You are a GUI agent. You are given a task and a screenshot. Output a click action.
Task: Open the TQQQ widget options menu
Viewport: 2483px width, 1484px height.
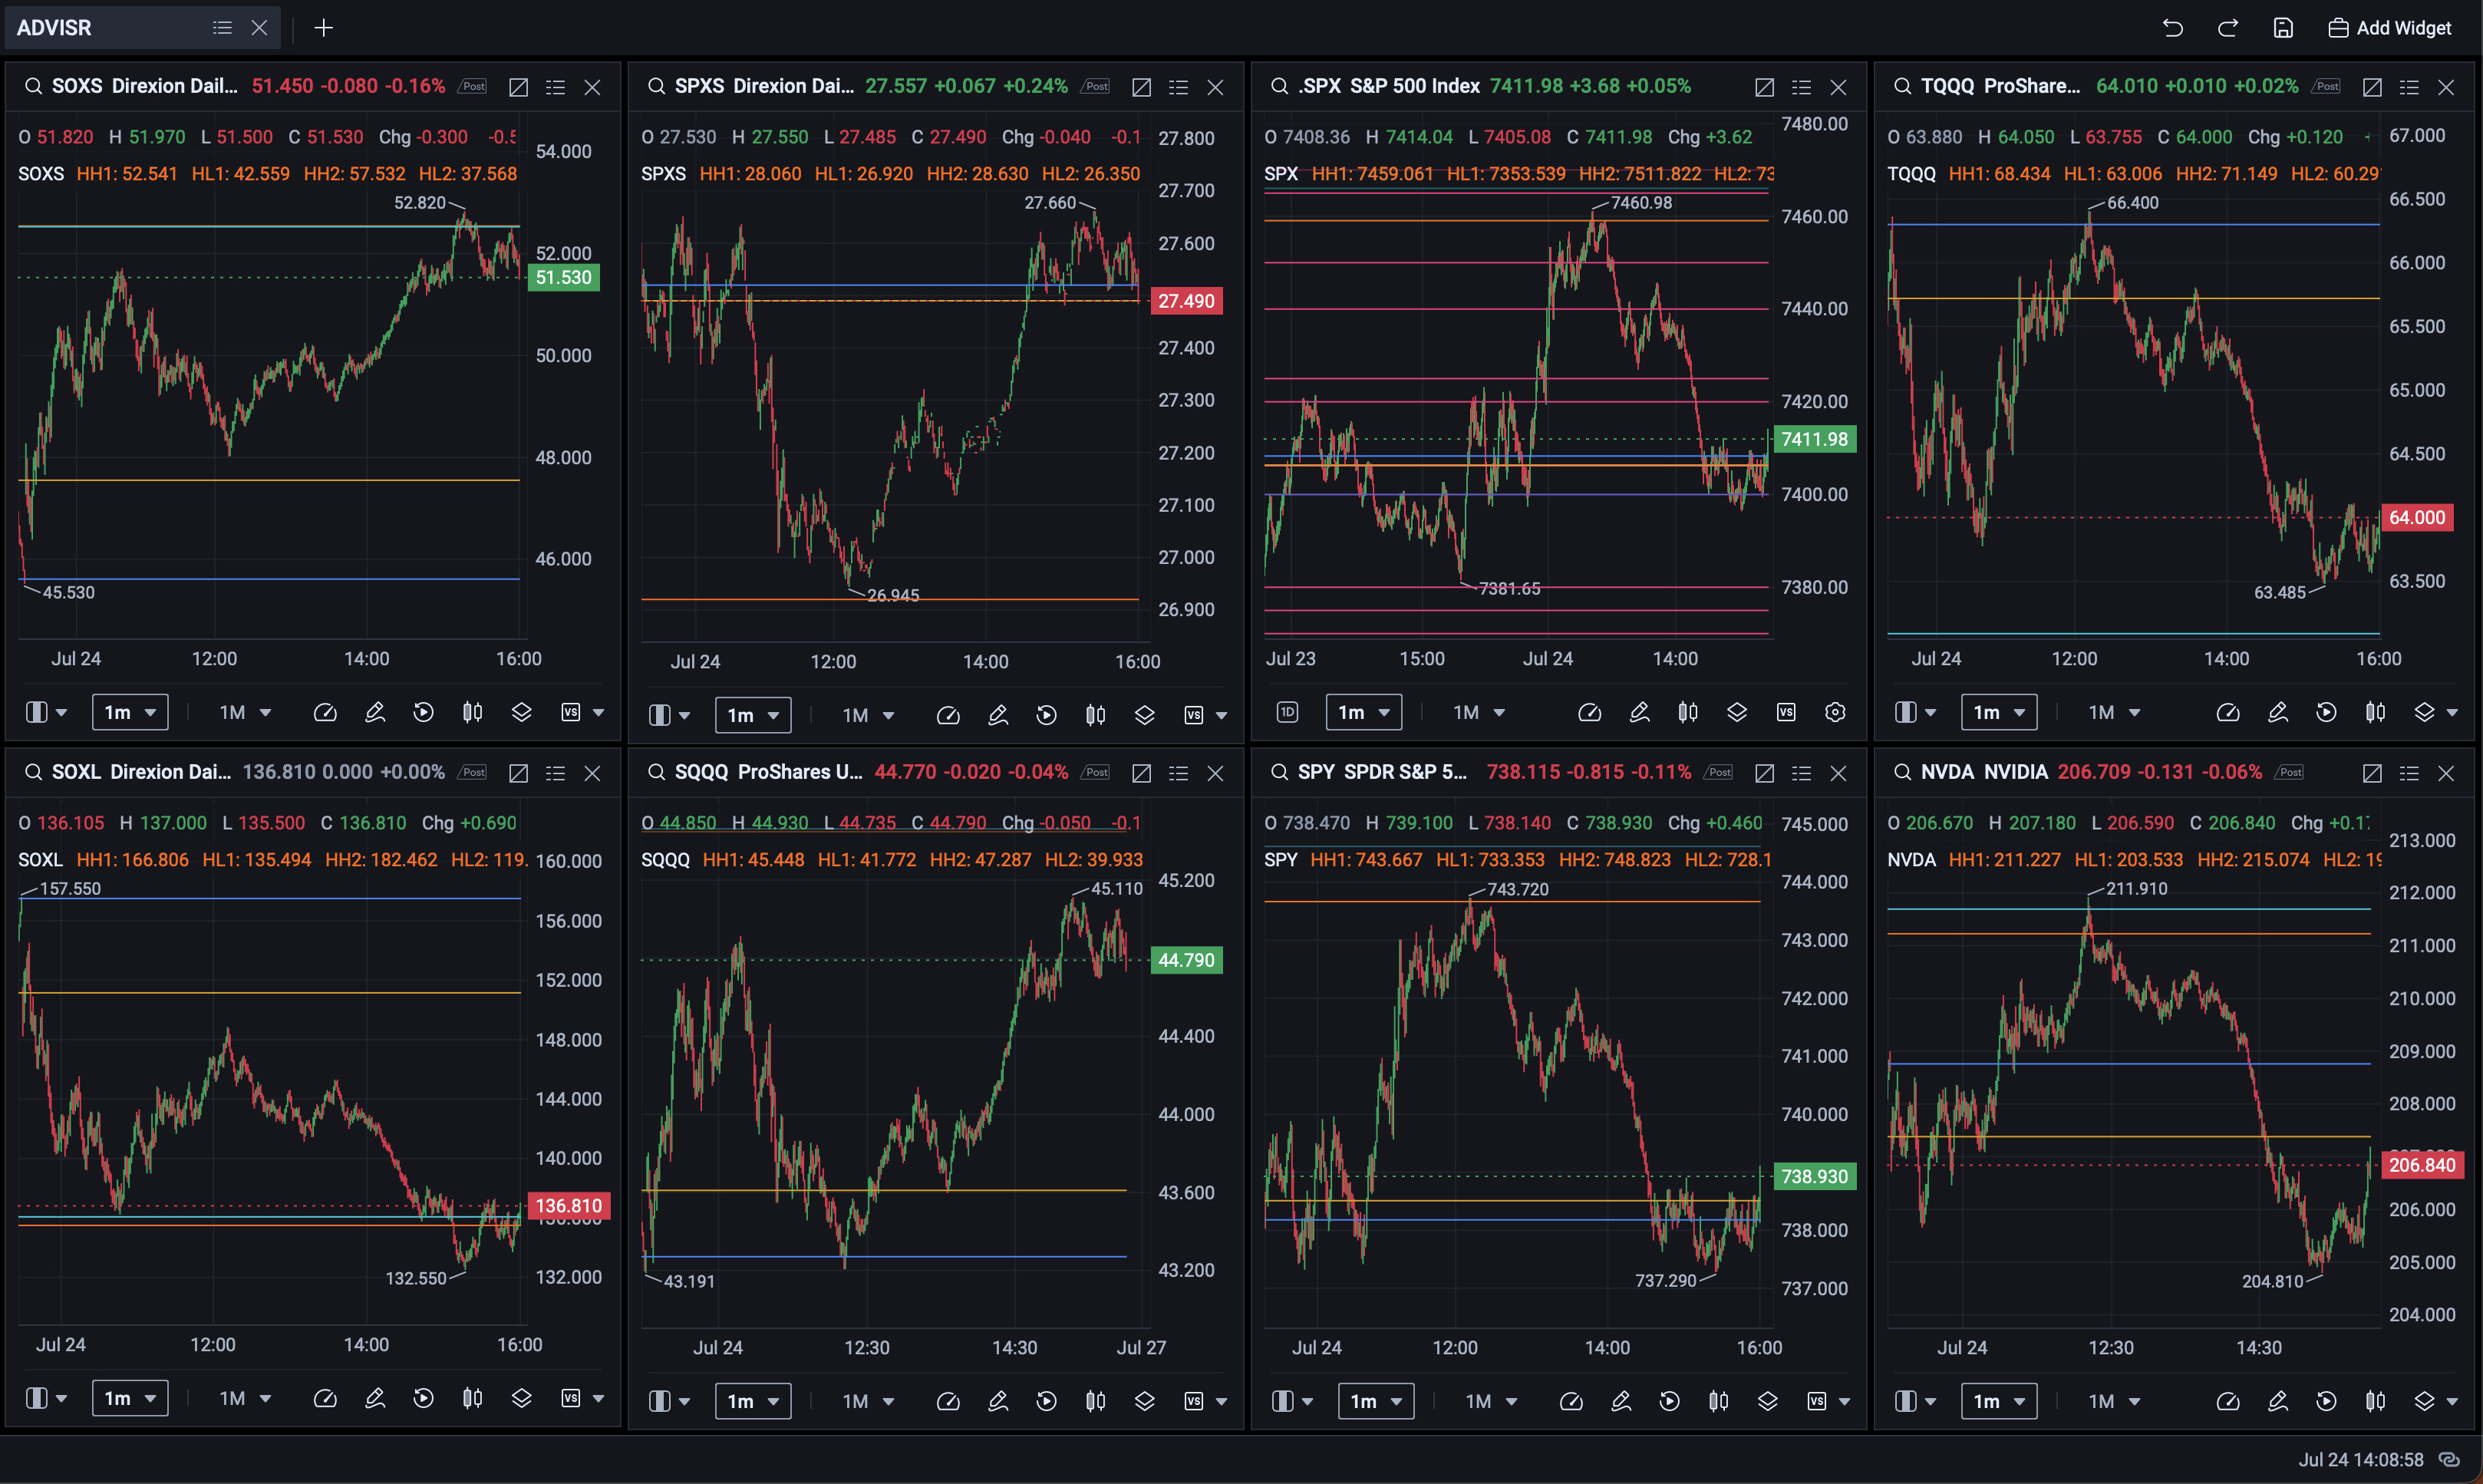(x=2409, y=87)
